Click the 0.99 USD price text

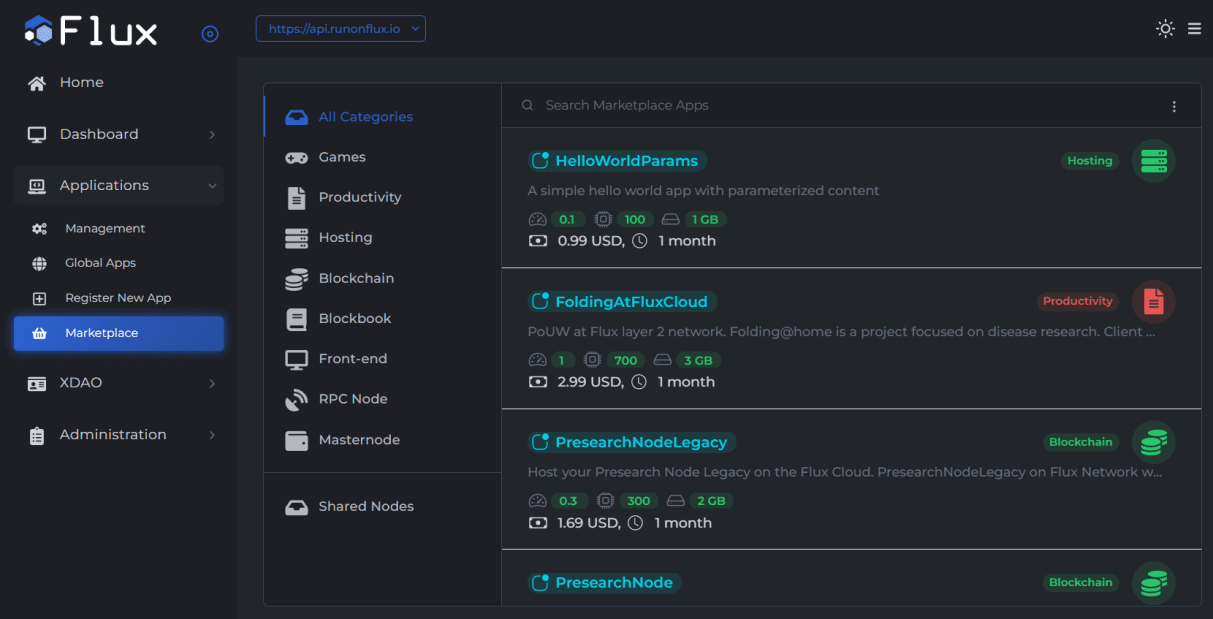tap(590, 241)
